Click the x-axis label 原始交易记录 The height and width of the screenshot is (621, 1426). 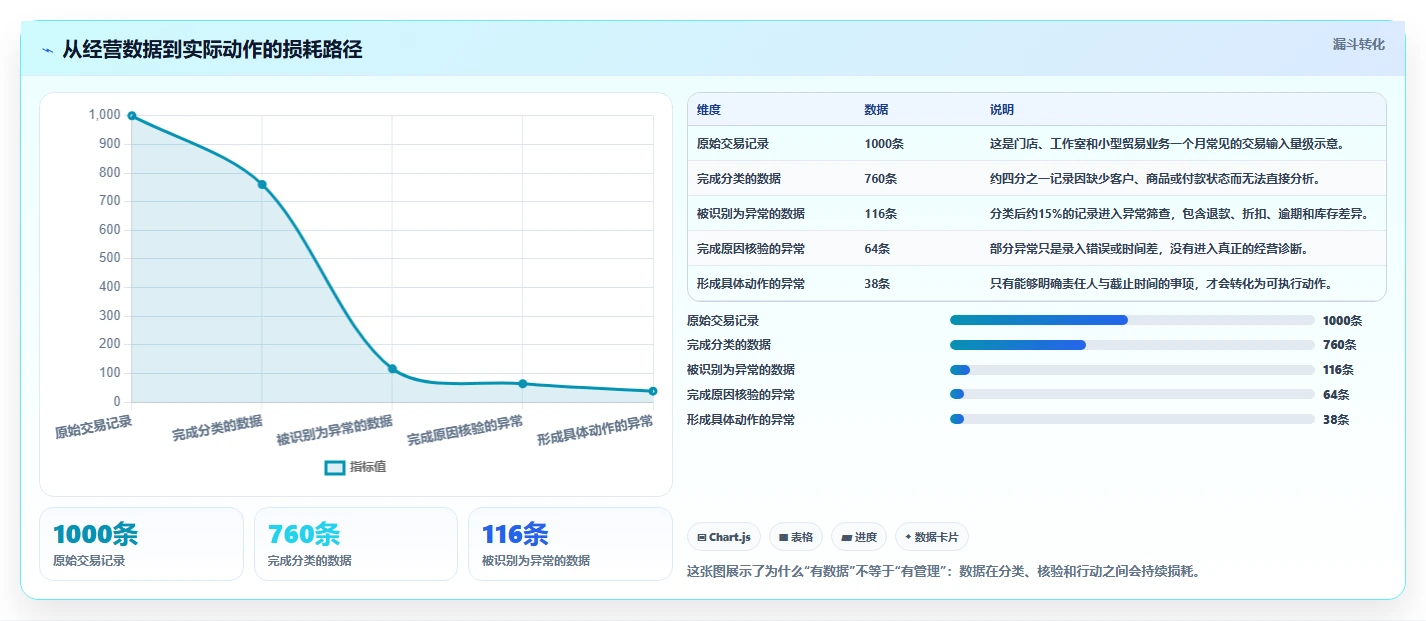click(93, 428)
